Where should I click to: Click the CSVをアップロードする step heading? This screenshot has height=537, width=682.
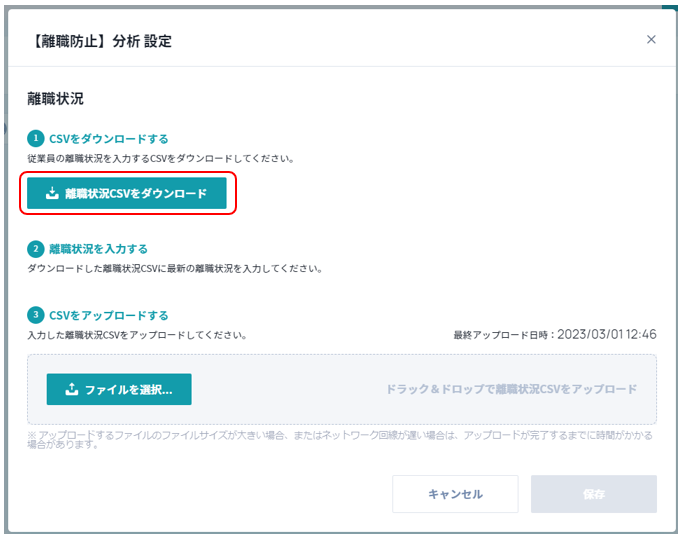click(109, 315)
